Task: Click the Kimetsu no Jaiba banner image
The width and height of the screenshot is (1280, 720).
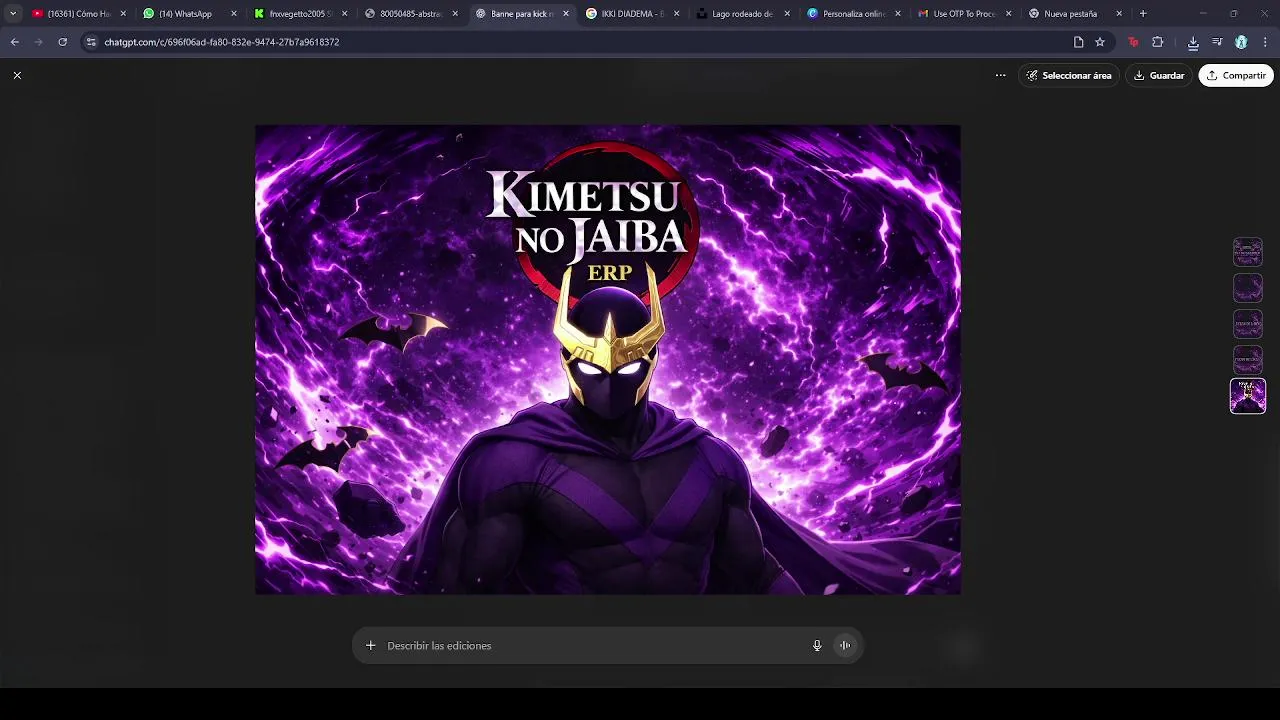Action: coord(608,360)
